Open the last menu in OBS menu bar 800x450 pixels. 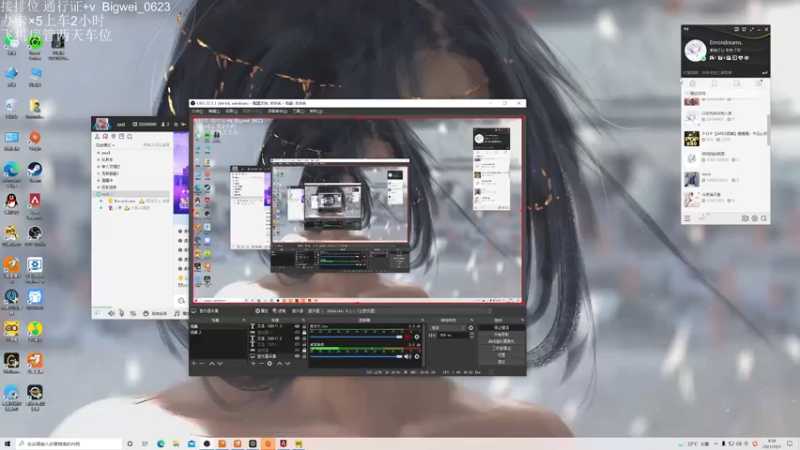point(316,111)
